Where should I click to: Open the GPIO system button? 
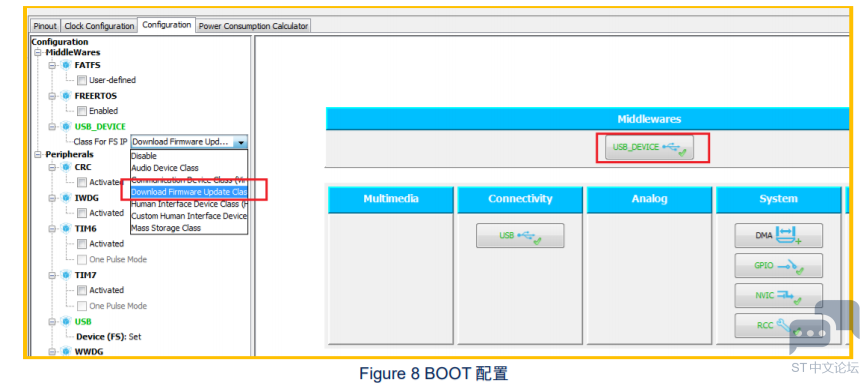(x=779, y=266)
